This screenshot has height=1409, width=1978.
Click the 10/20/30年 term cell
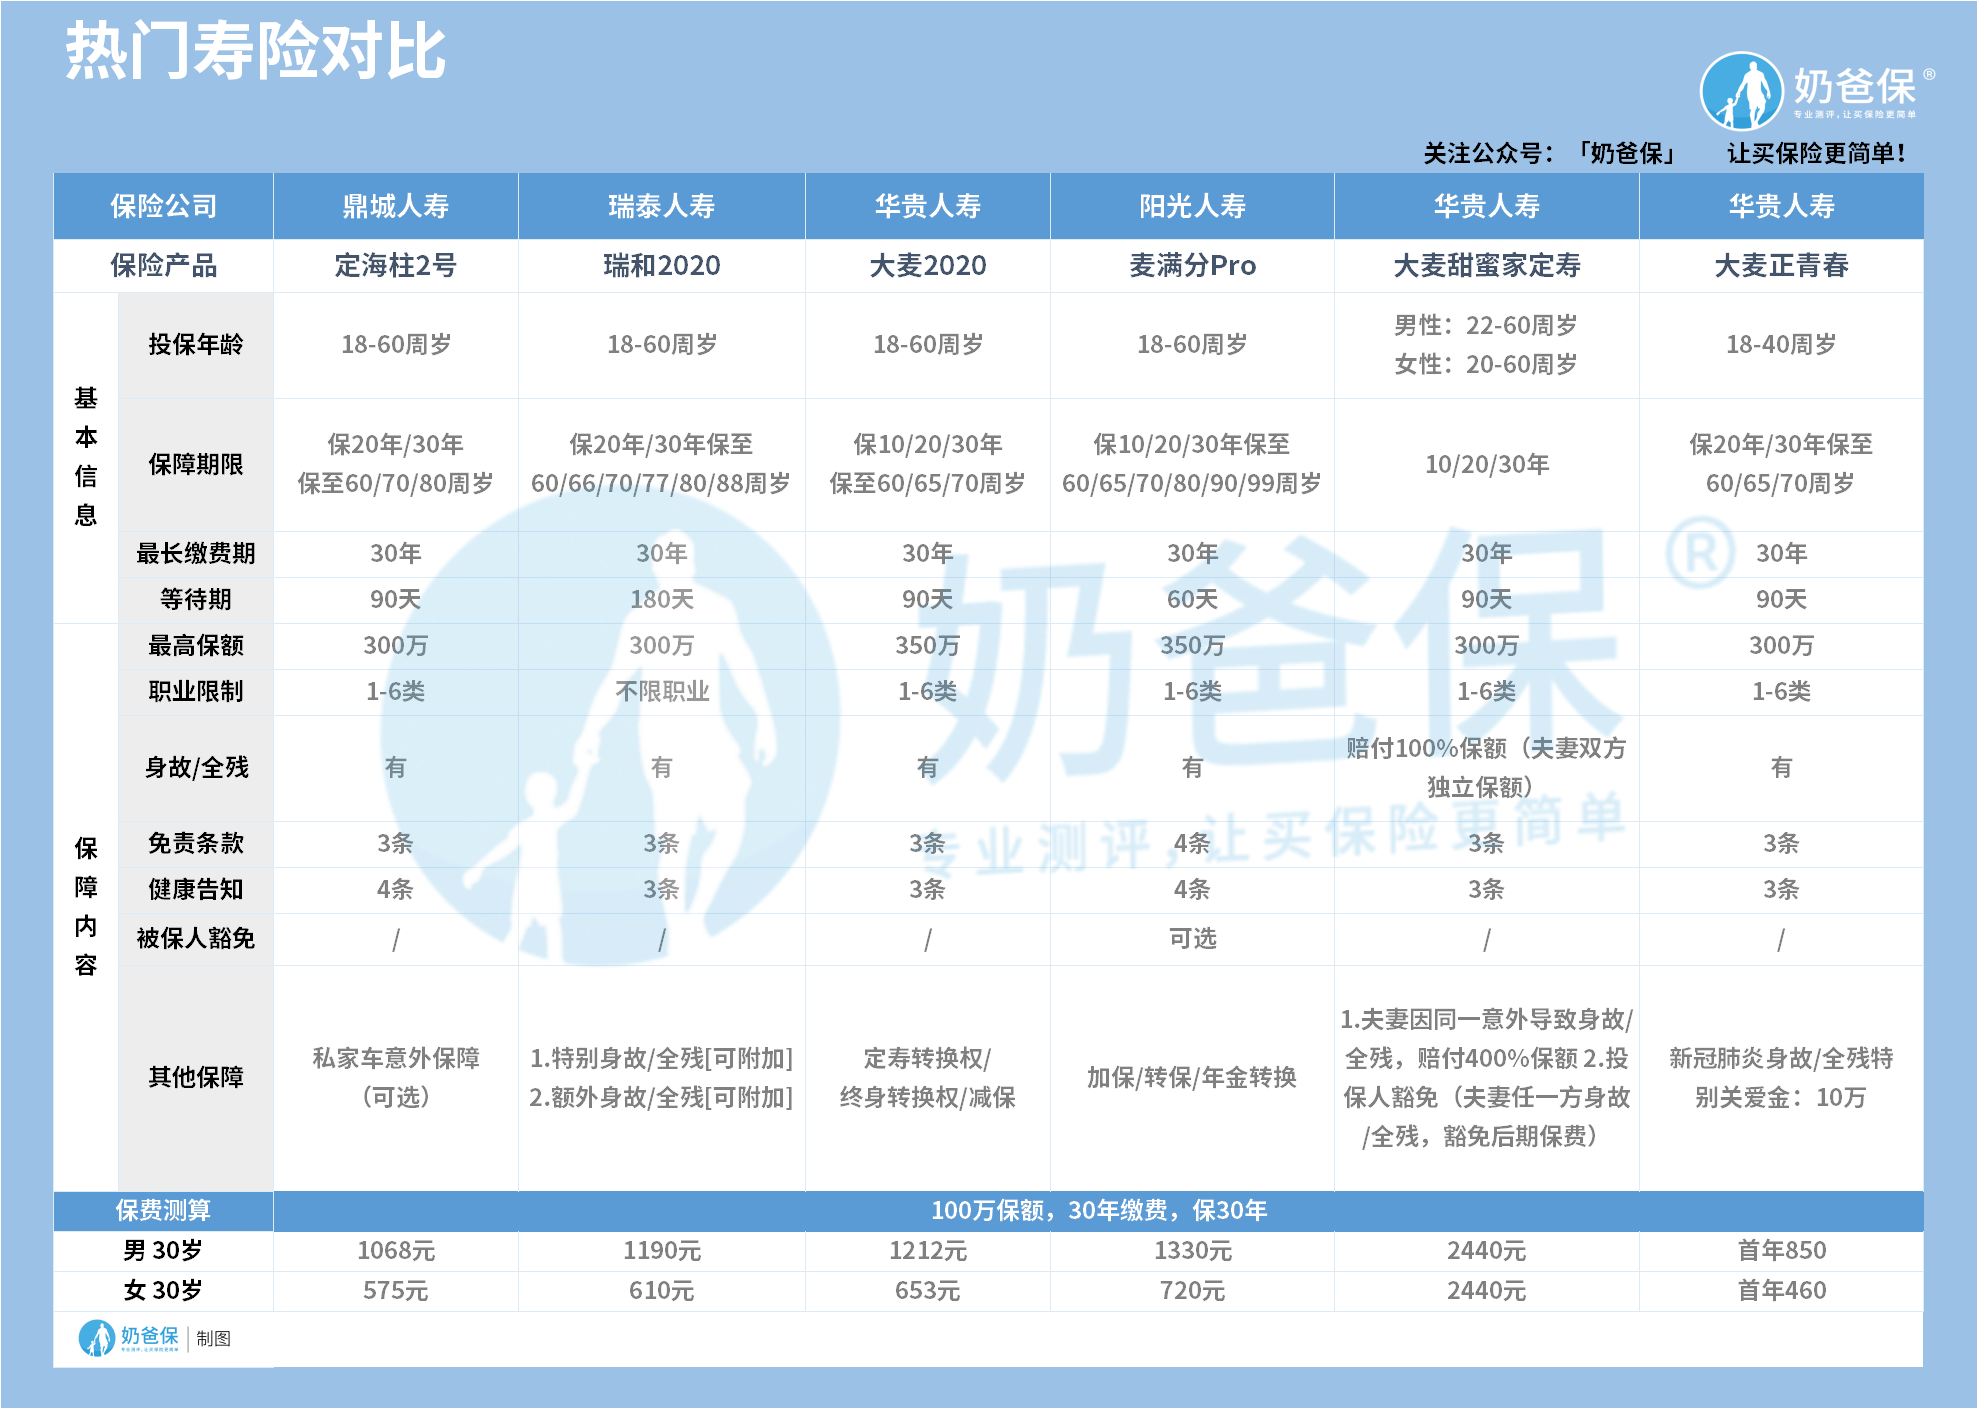pyautogui.click(x=1487, y=464)
